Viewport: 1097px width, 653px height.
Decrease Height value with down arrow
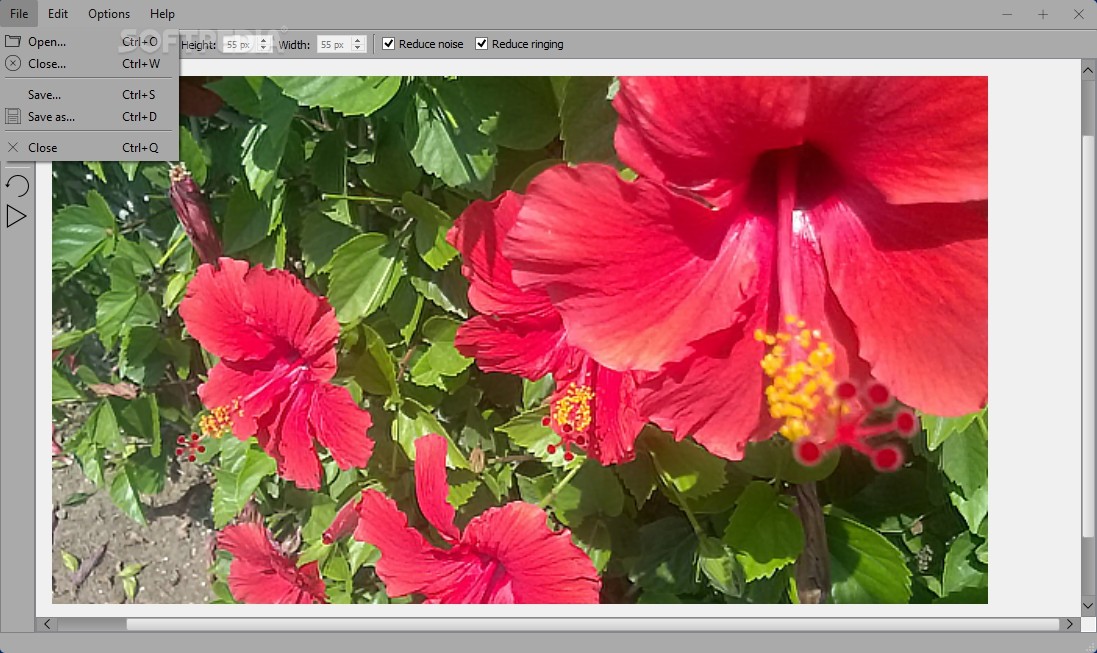[x=263, y=48]
